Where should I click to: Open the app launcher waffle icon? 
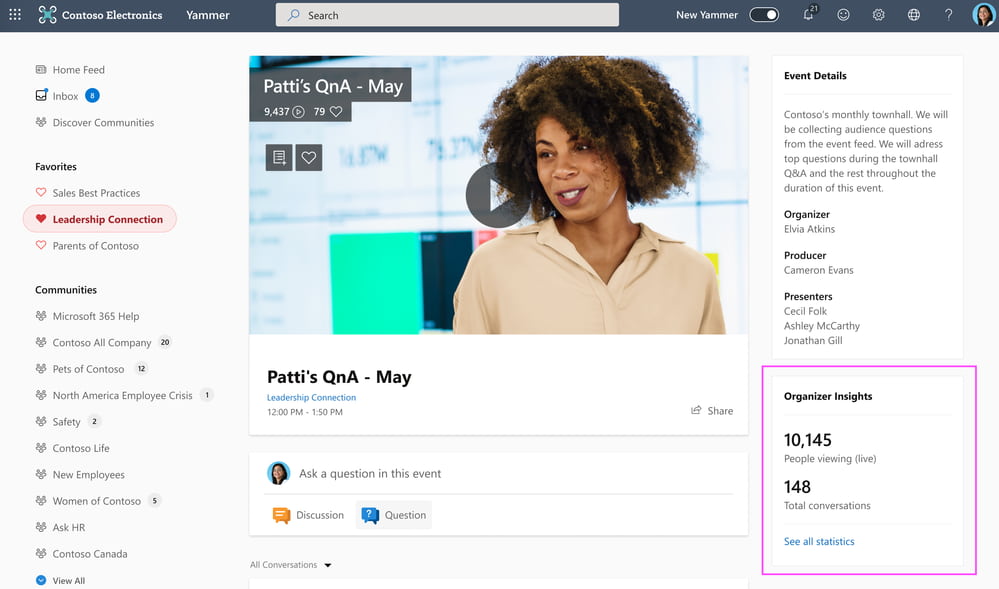15,15
